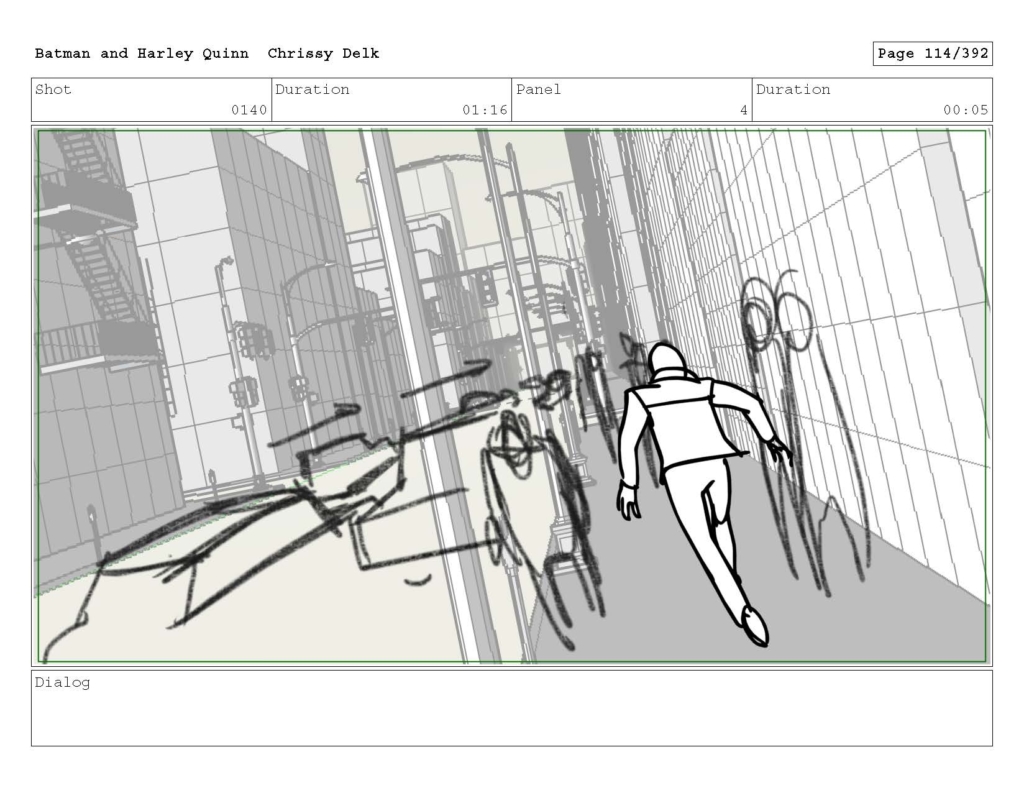This screenshot has width=1024, height=793.
Task: Click the storyboard panel image
Action: click(x=512, y=396)
